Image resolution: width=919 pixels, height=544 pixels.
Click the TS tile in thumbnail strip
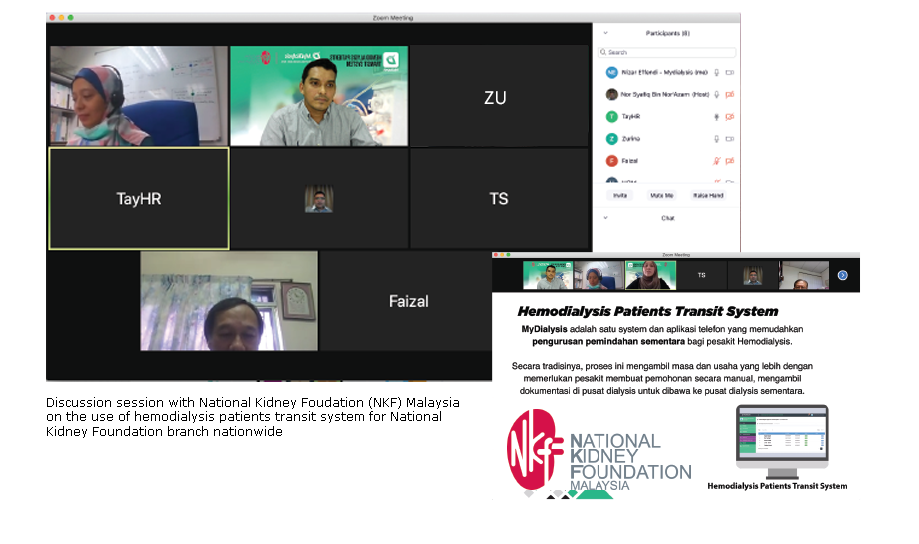pyautogui.click(x=701, y=275)
